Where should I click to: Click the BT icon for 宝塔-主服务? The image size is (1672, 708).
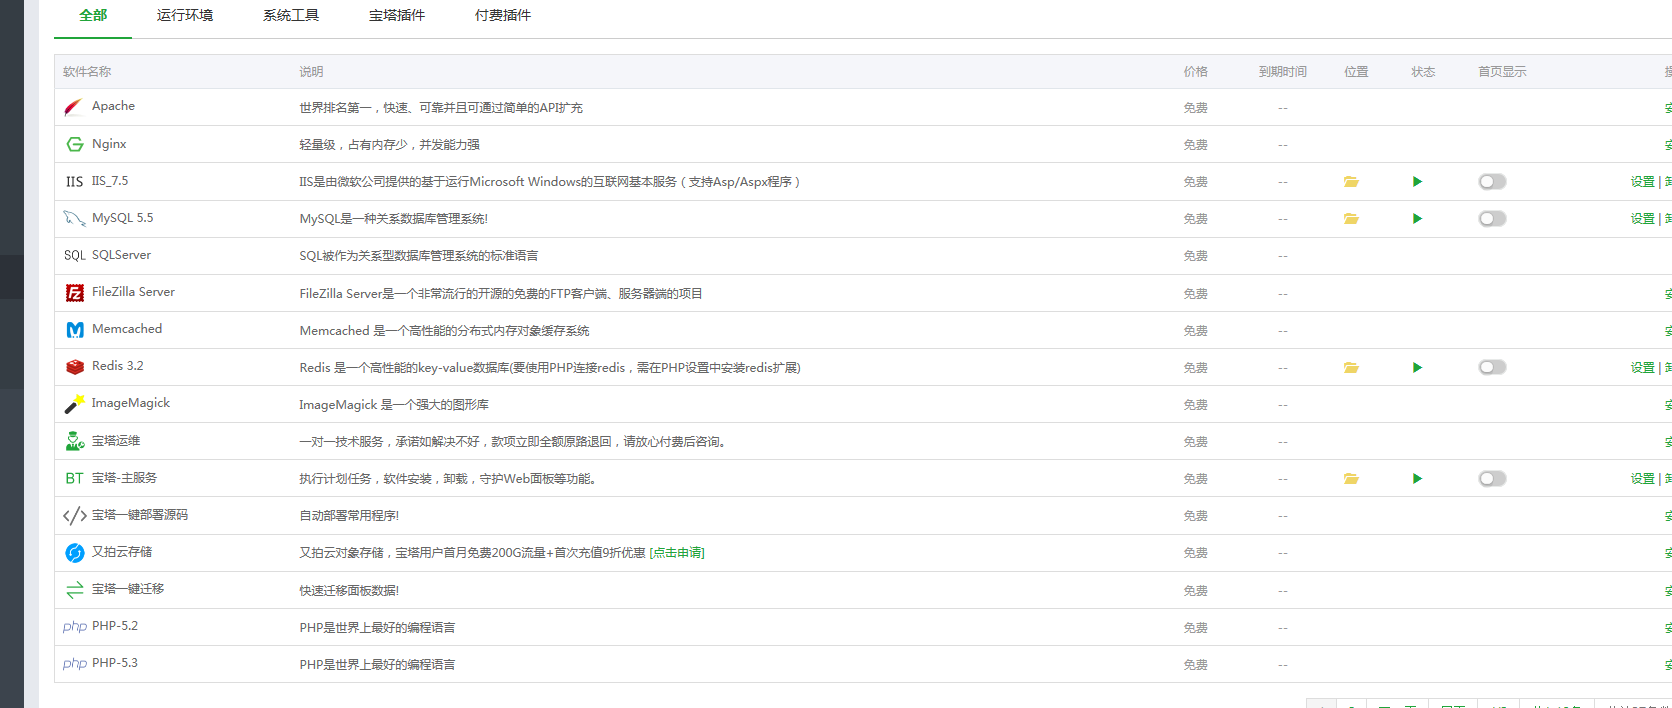pos(74,478)
